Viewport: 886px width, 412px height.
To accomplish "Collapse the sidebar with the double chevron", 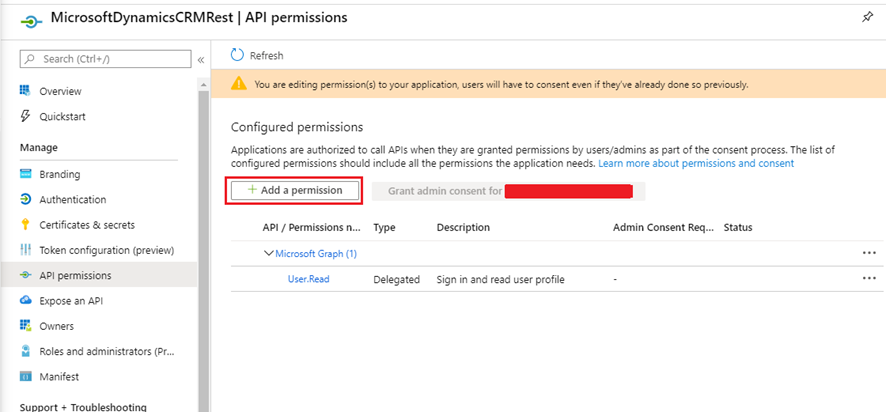I will click(200, 60).
